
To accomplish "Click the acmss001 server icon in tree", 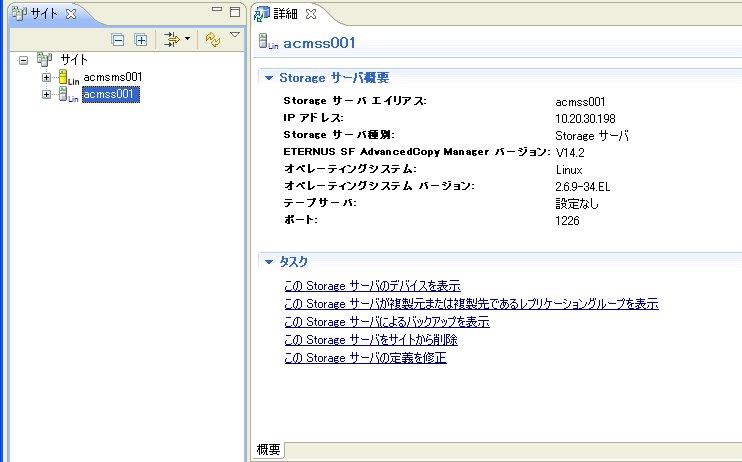I will click(x=68, y=94).
